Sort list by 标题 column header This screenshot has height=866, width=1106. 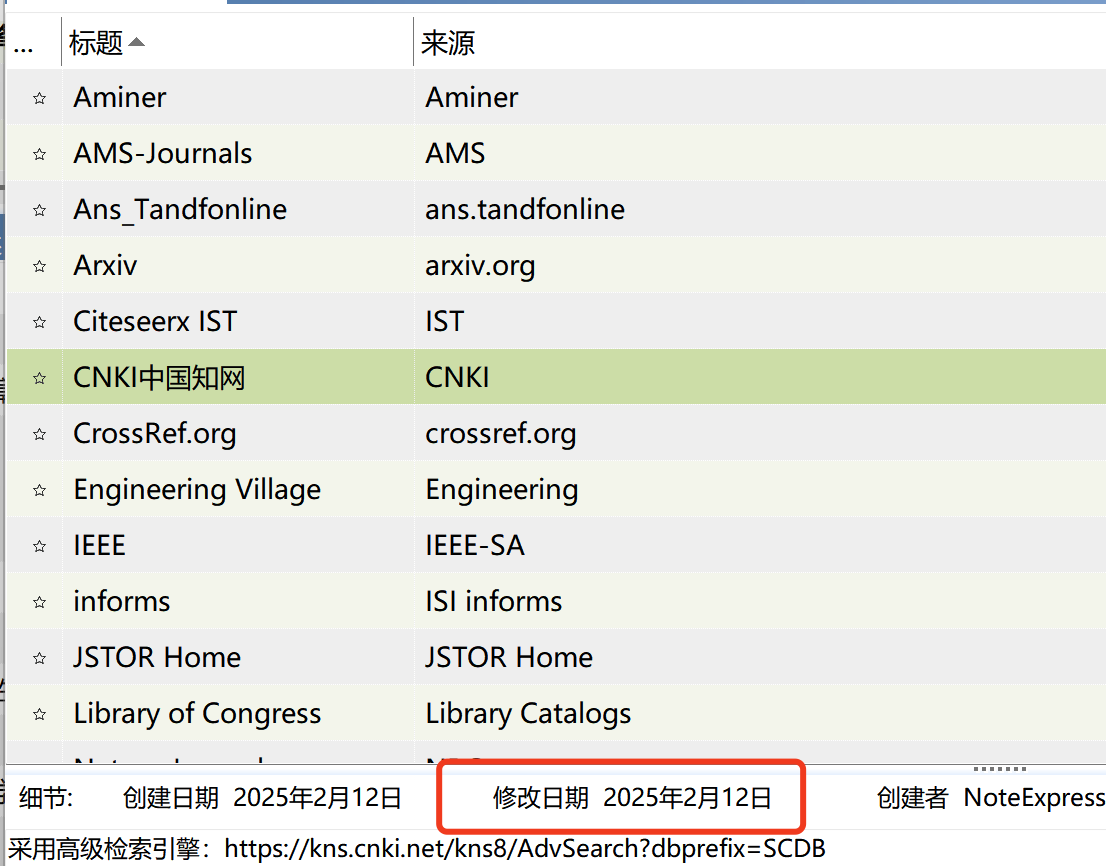[237, 43]
